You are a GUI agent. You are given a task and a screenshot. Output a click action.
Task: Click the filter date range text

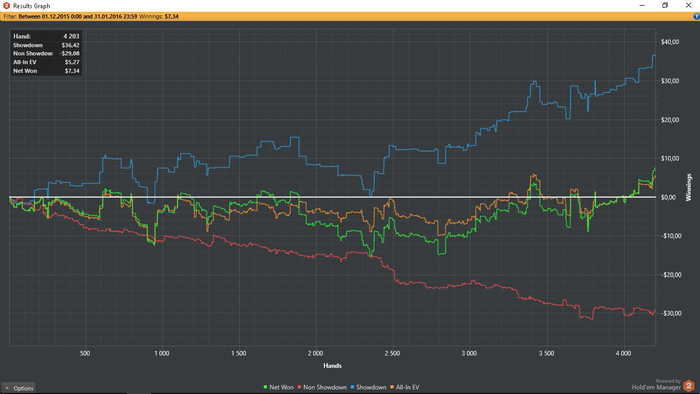tap(78, 17)
